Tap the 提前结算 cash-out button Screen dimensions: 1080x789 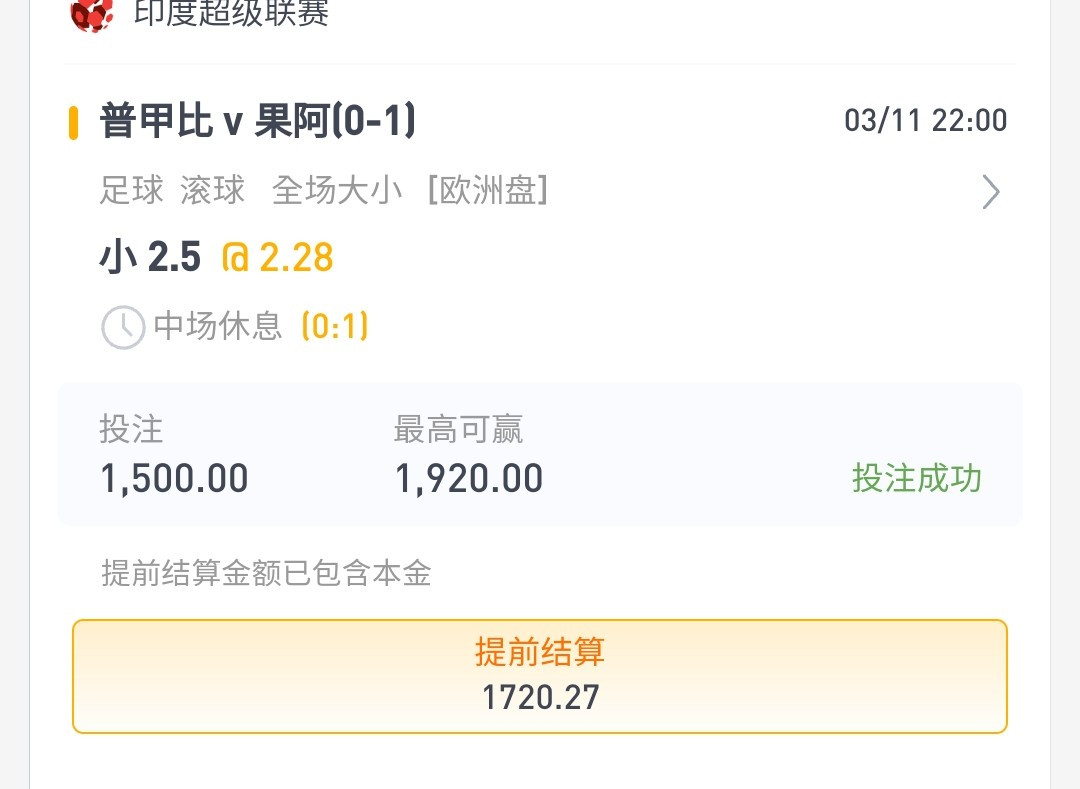(x=540, y=676)
